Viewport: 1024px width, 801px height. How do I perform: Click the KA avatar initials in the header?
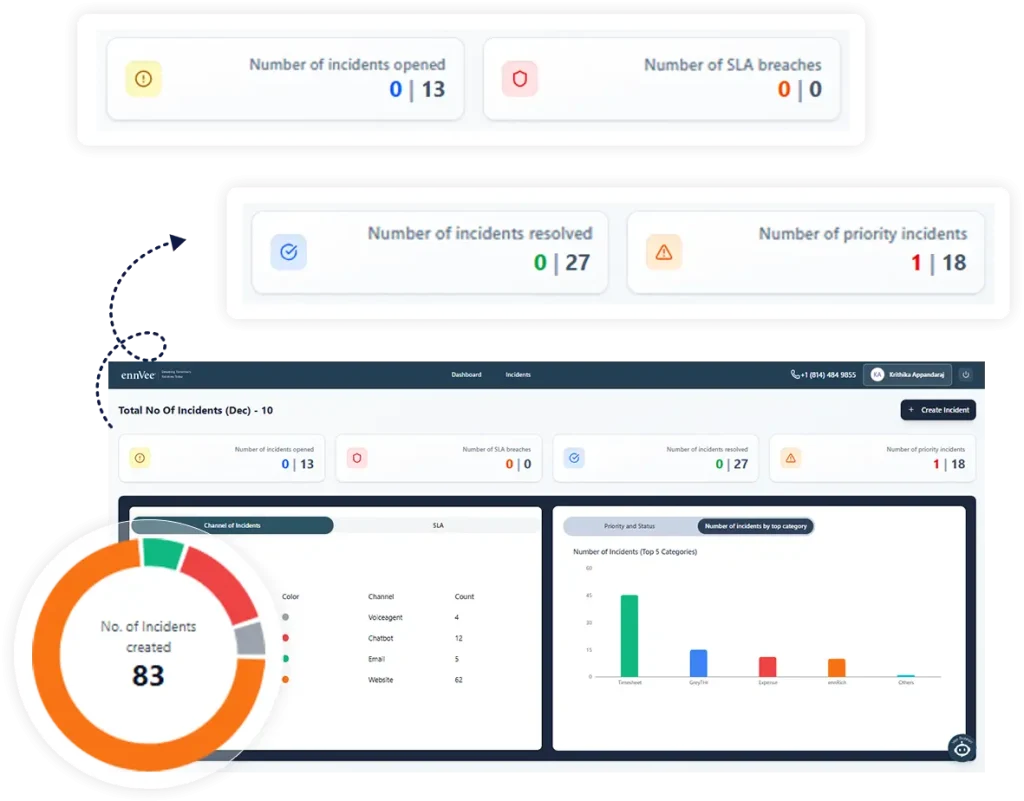pyautogui.click(x=877, y=375)
